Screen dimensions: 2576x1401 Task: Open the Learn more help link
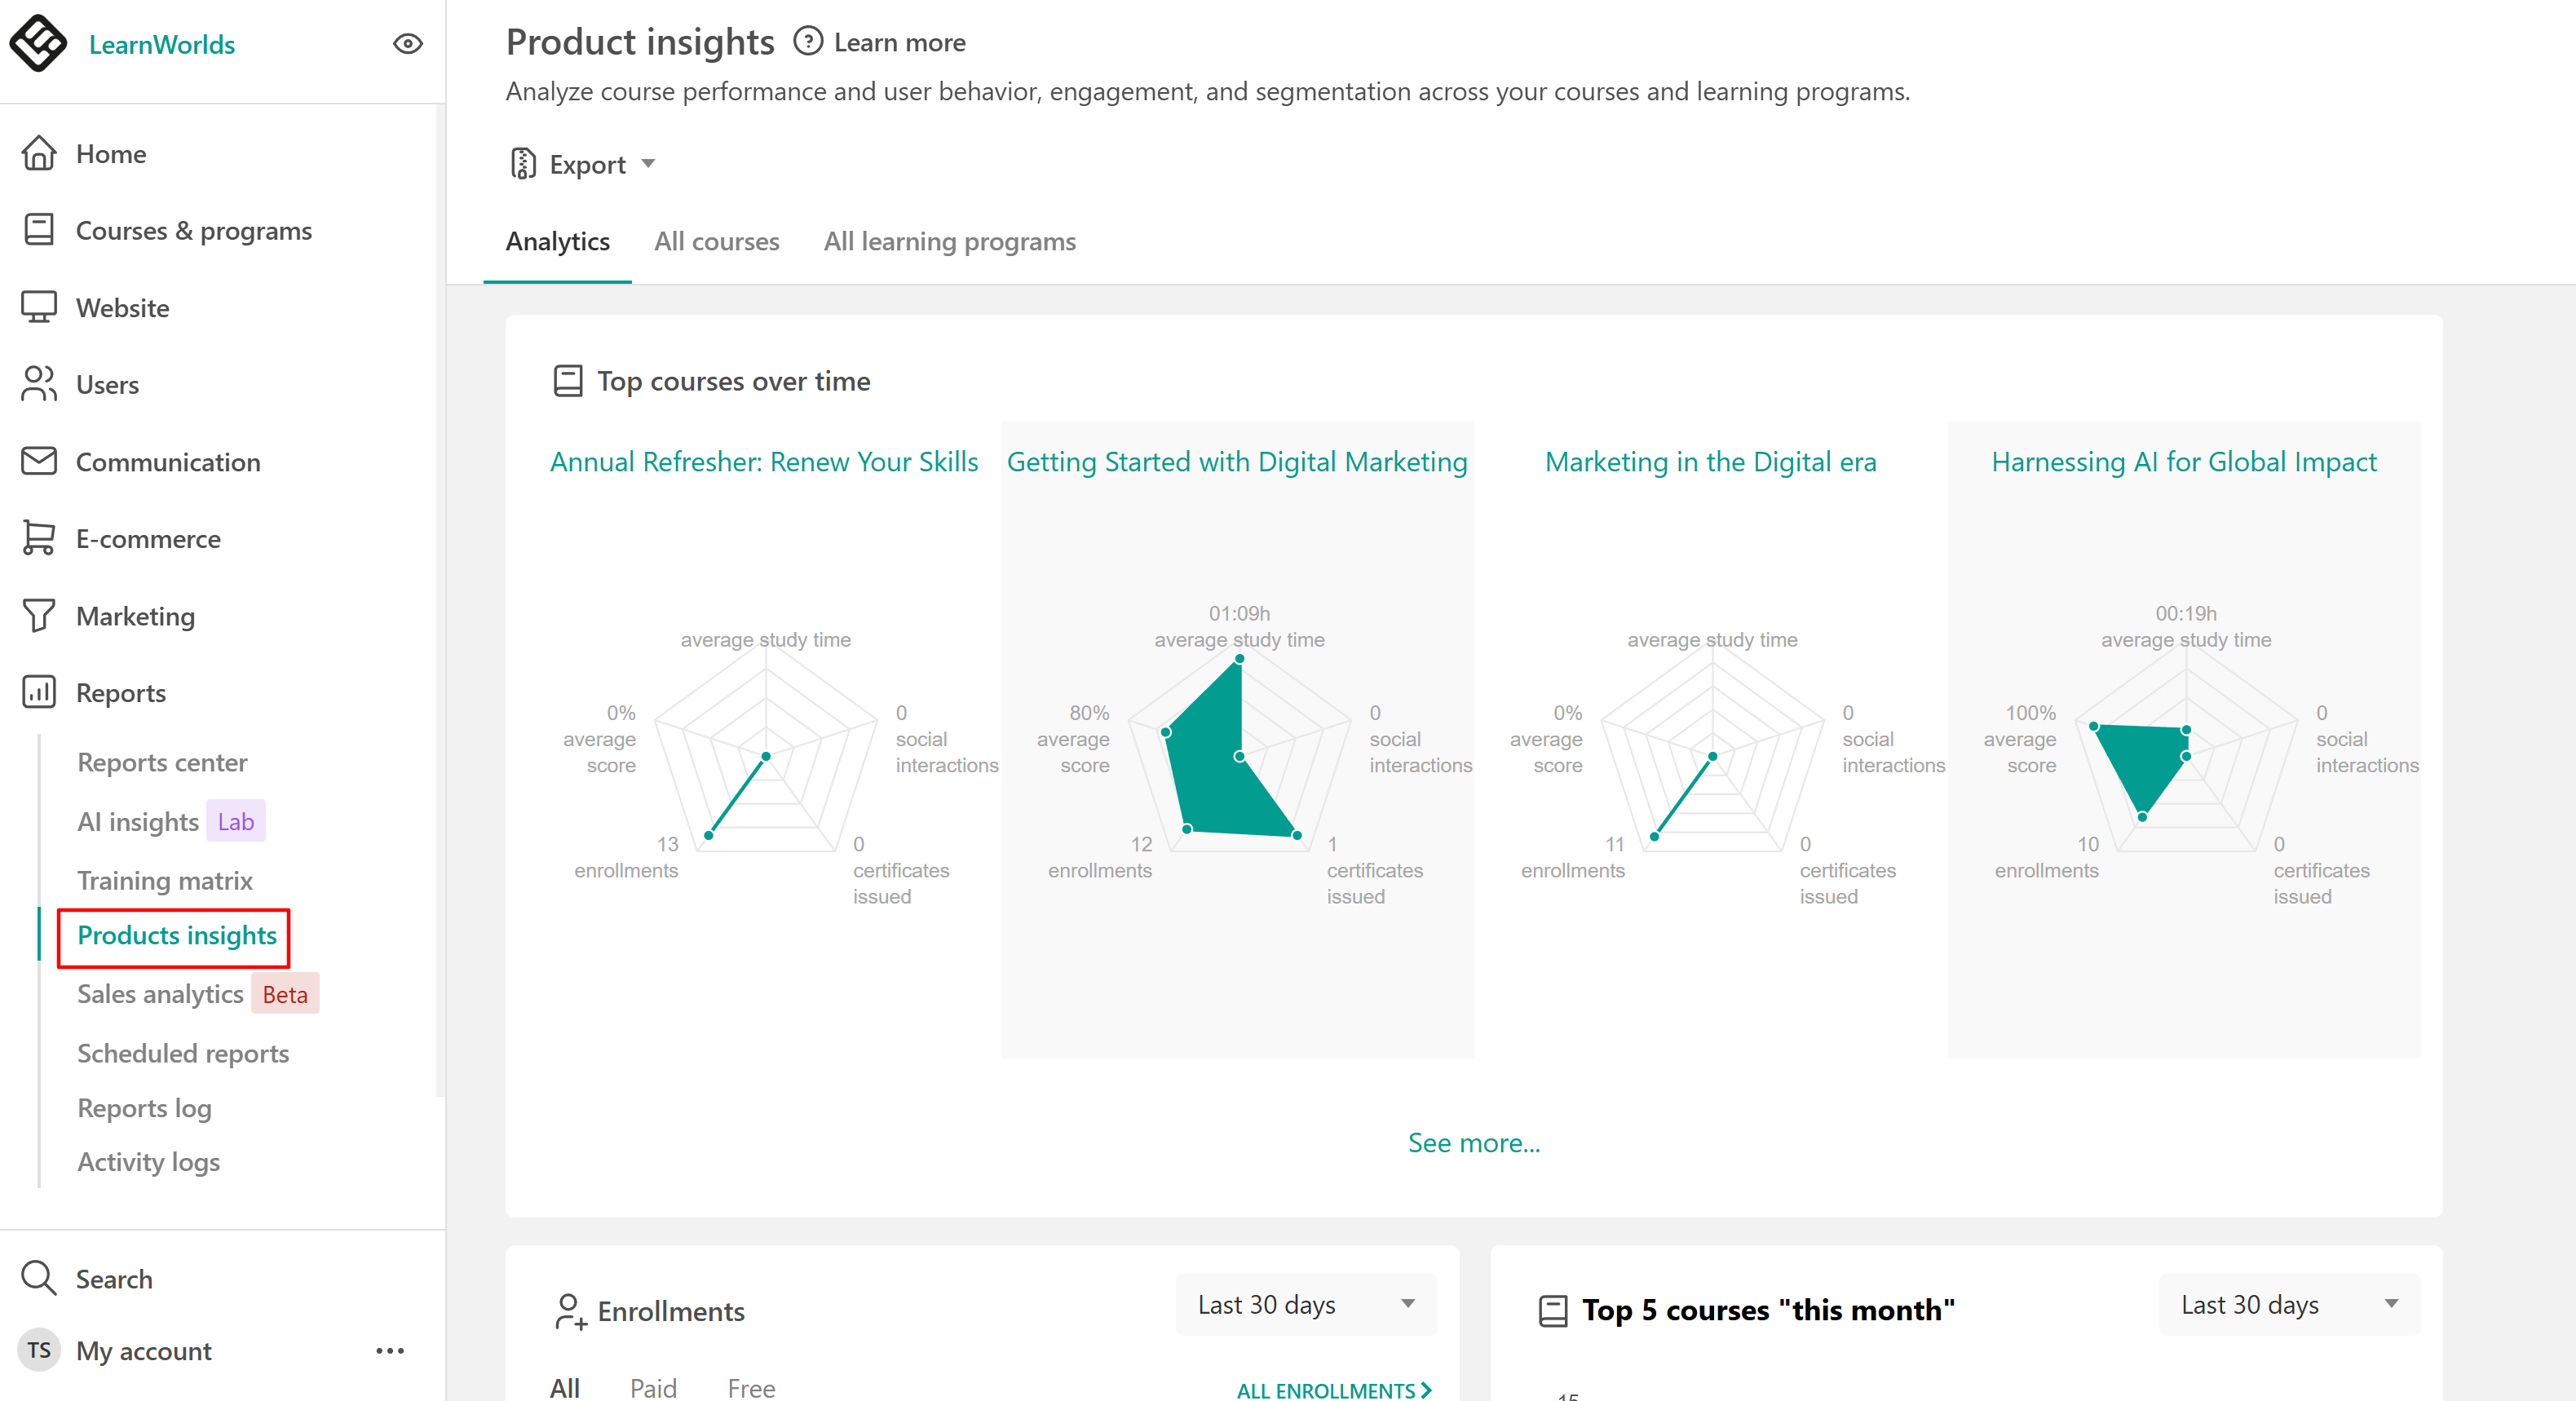coord(880,42)
